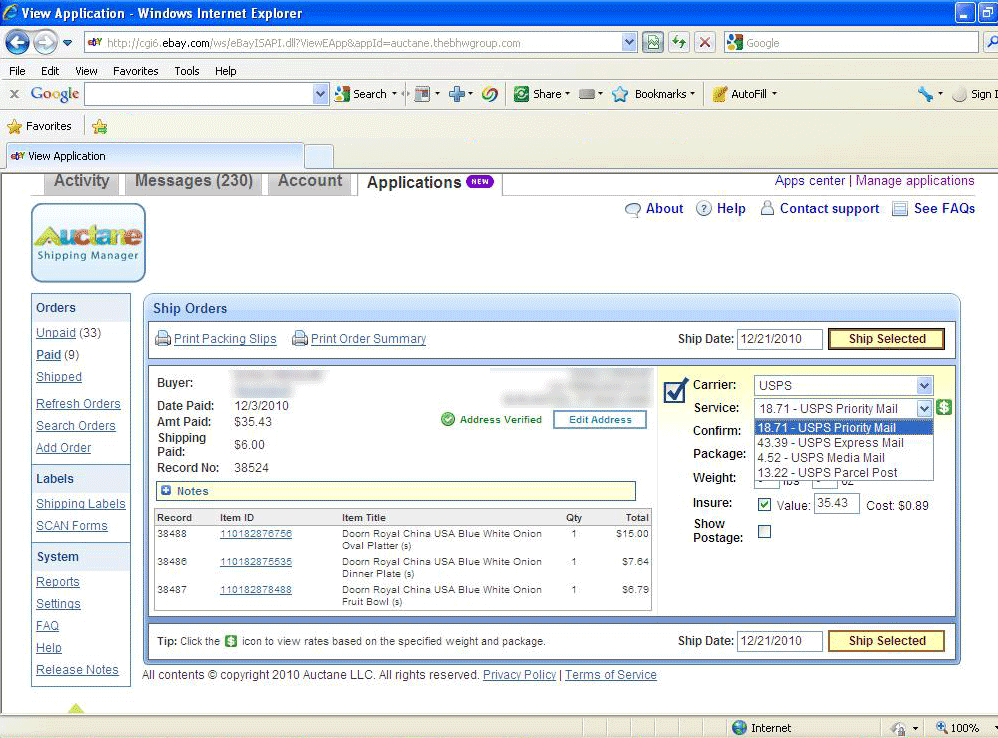Enable the Show Postage checkbox
The height and width of the screenshot is (738, 998).
pos(764,531)
